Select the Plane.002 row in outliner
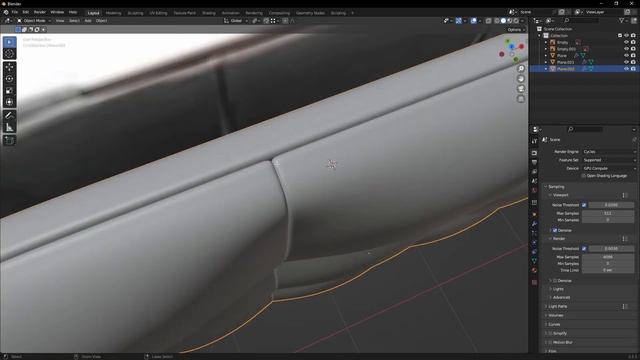This screenshot has width=640, height=360. pos(584,69)
